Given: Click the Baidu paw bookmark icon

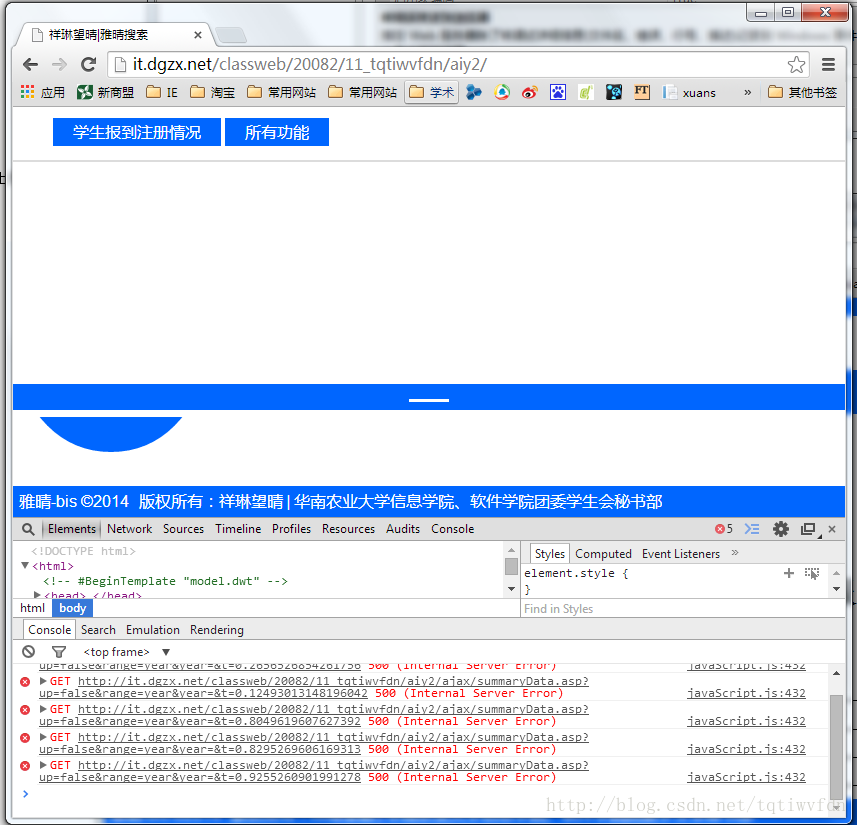Looking at the screenshot, I should [557, 92].
